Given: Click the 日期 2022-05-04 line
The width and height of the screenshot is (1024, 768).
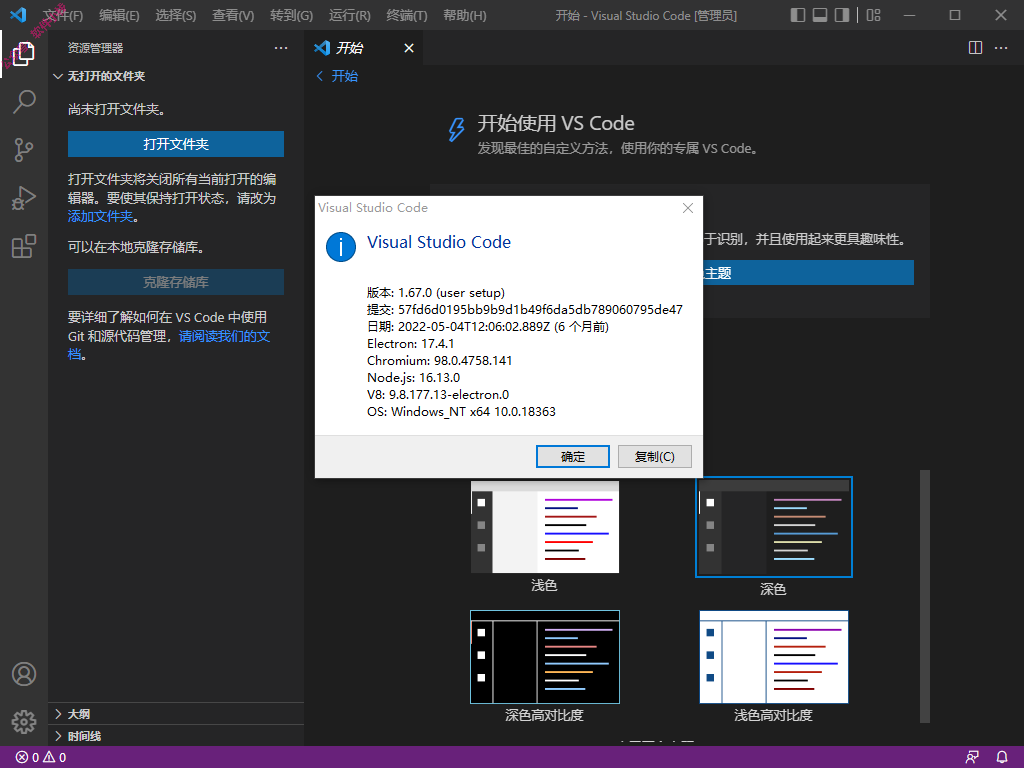Looking at the screenshot, I should pos(488,327).
